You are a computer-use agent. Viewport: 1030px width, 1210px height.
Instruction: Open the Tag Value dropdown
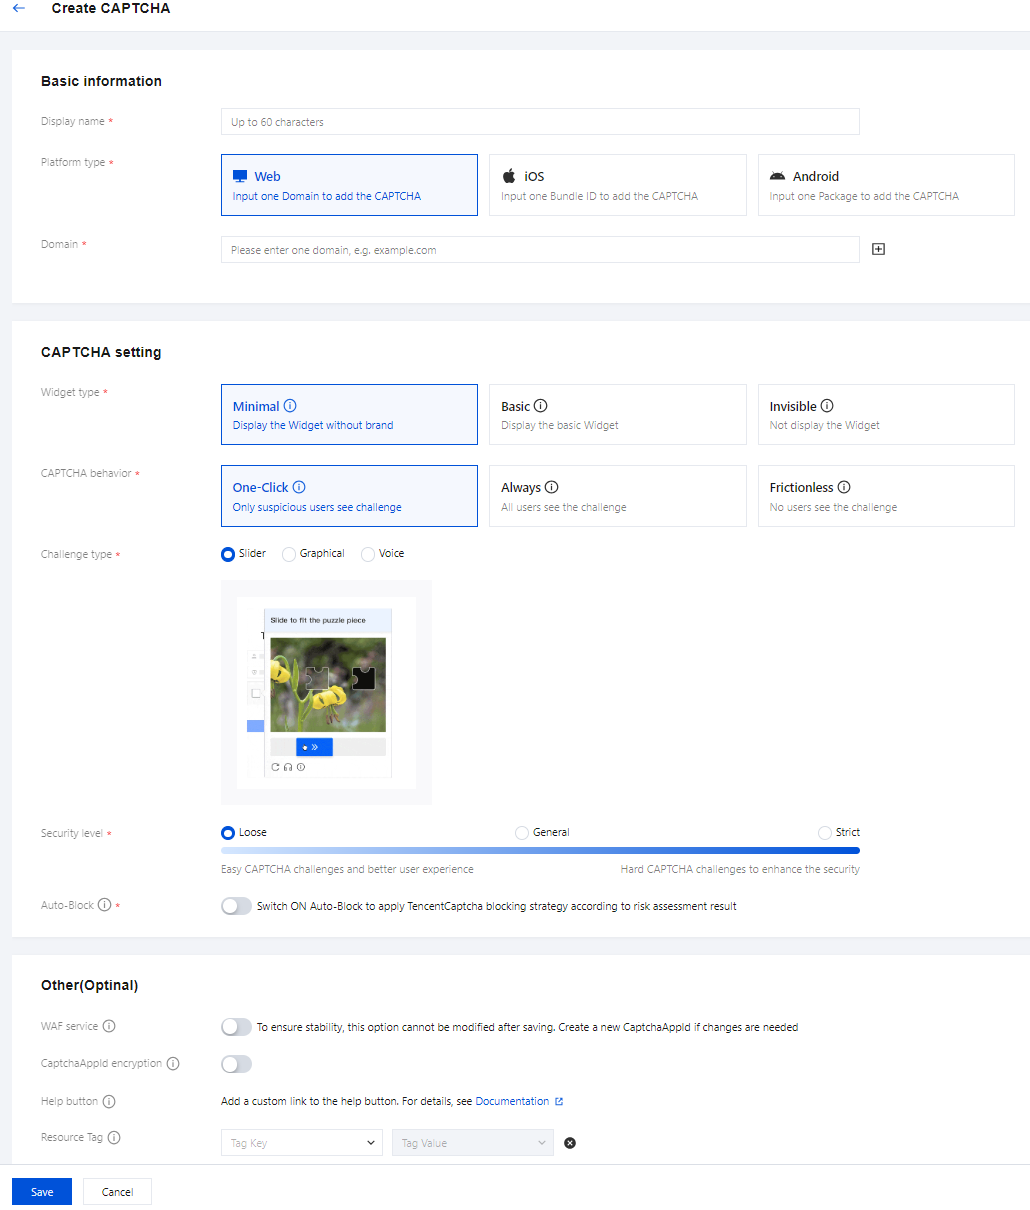tap(472, 1143)
